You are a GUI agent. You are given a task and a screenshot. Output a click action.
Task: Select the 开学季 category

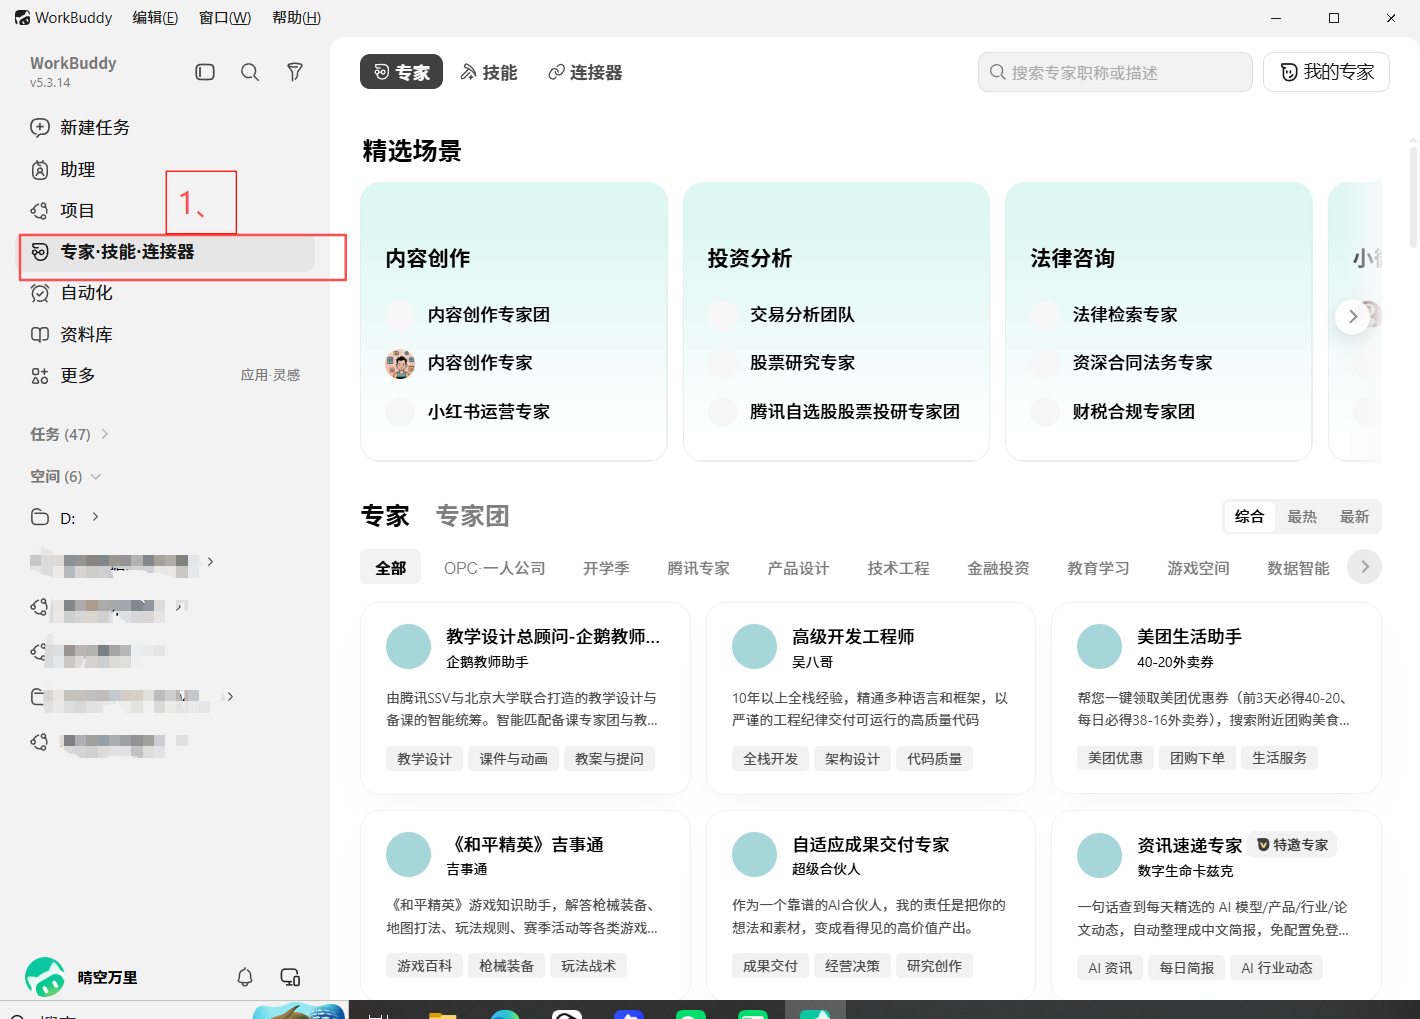606,568
